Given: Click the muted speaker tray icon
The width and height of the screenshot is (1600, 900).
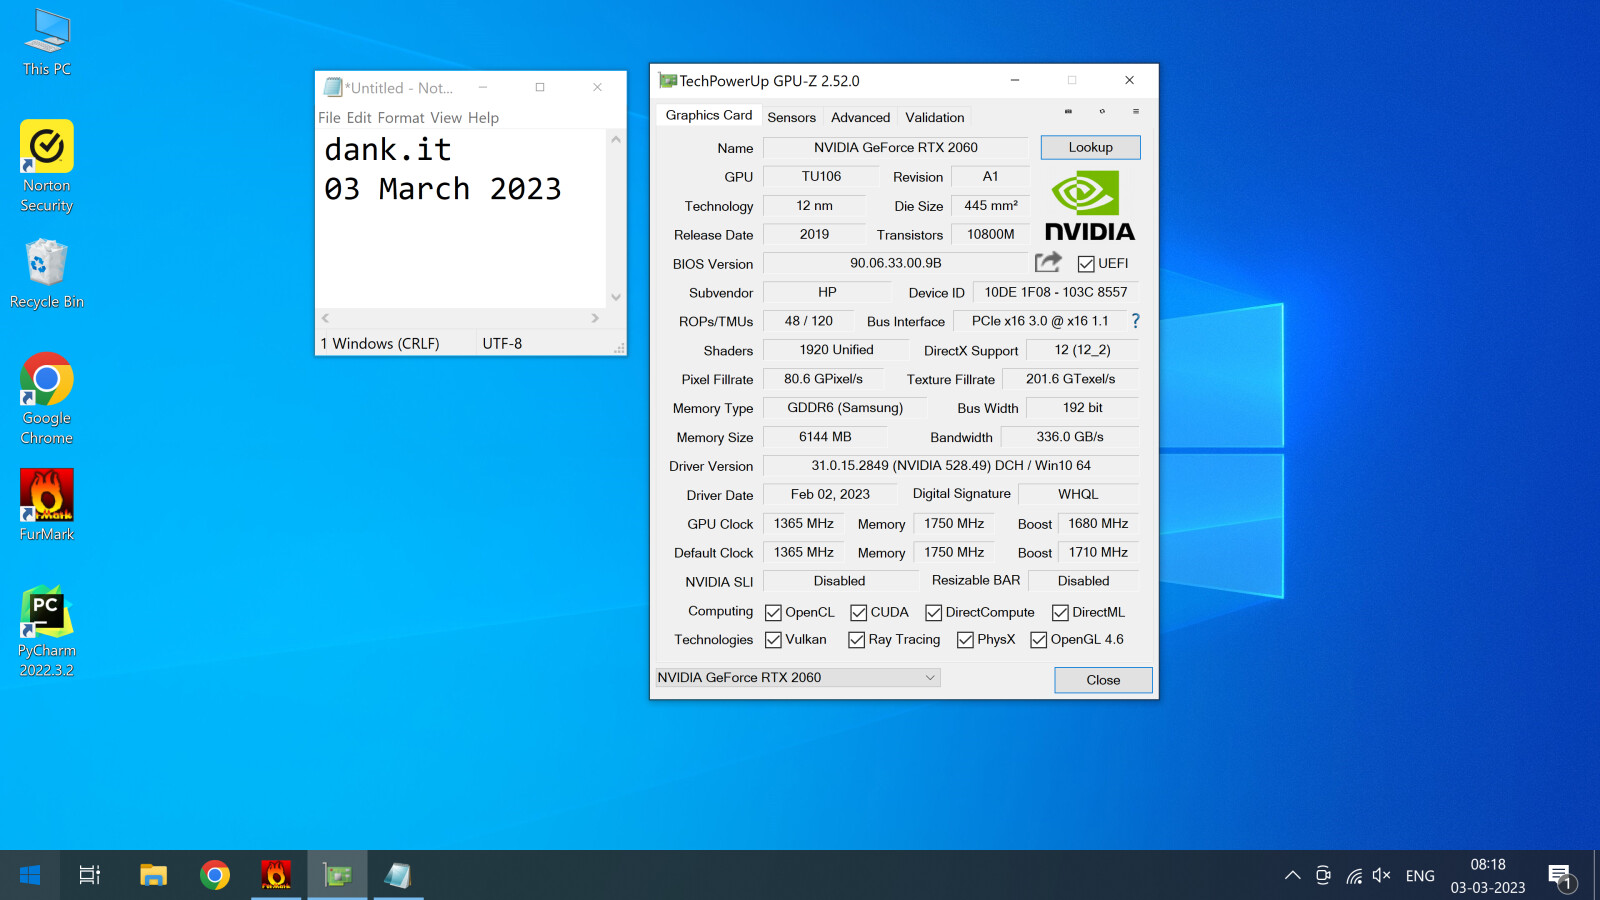Looking at the screenshot, I should coord(1382,875).
